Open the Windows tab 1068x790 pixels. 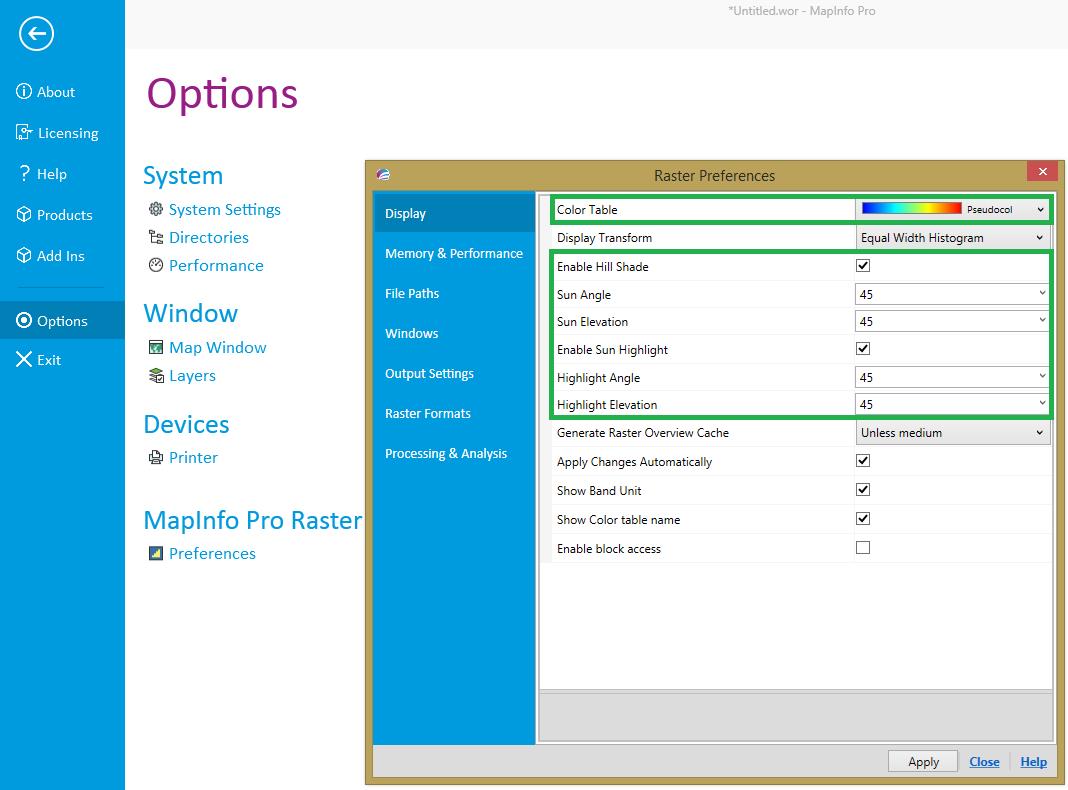pyautogui.click(x=454, y=334)
